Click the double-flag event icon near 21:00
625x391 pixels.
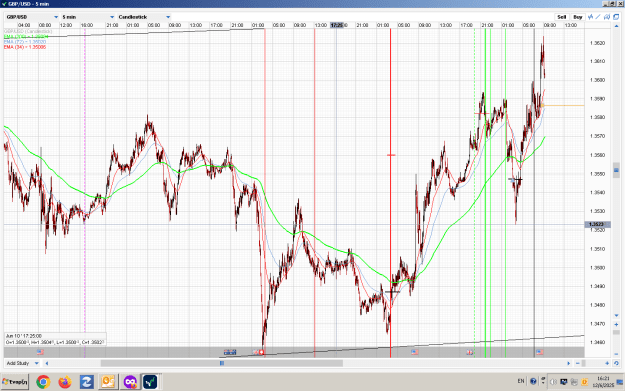pos(230,352)
